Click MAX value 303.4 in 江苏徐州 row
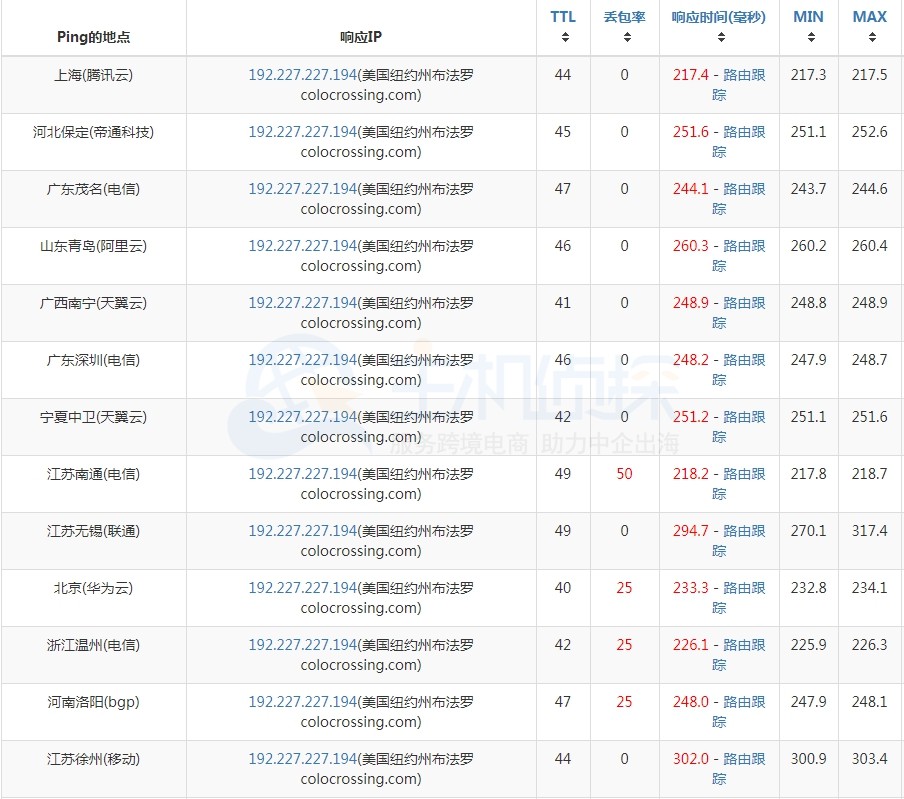The width and height of the screenshot is (904, 799). (869, 760)
